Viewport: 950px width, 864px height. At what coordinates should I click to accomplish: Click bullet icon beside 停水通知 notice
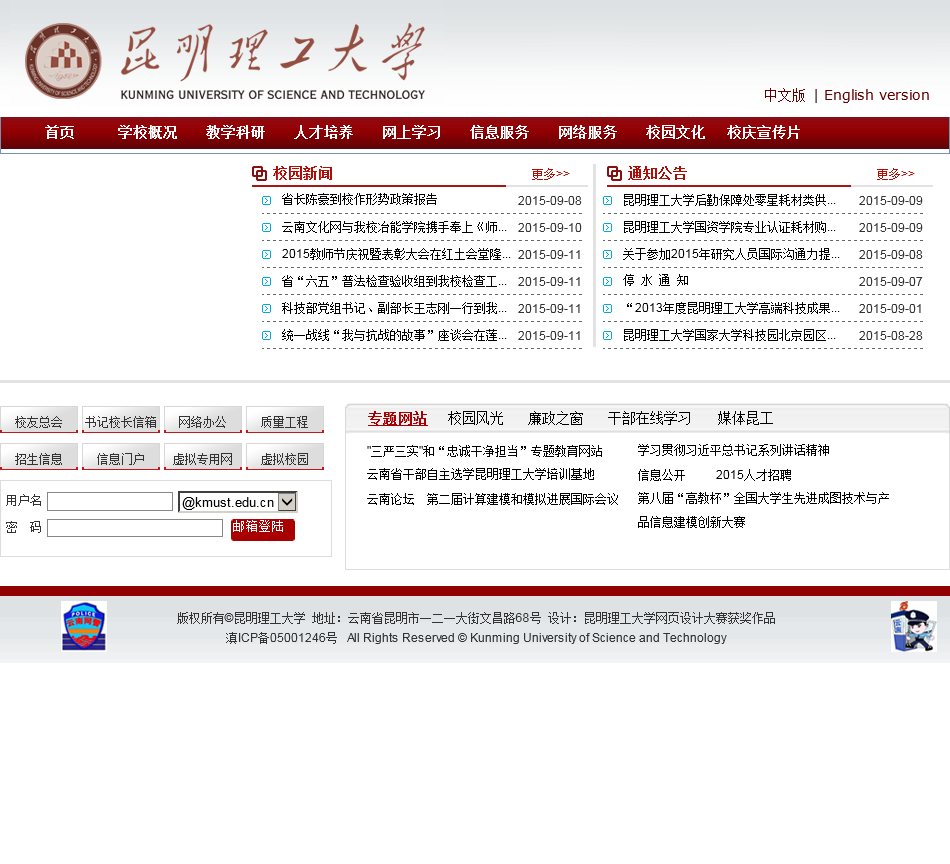point(608,281)
